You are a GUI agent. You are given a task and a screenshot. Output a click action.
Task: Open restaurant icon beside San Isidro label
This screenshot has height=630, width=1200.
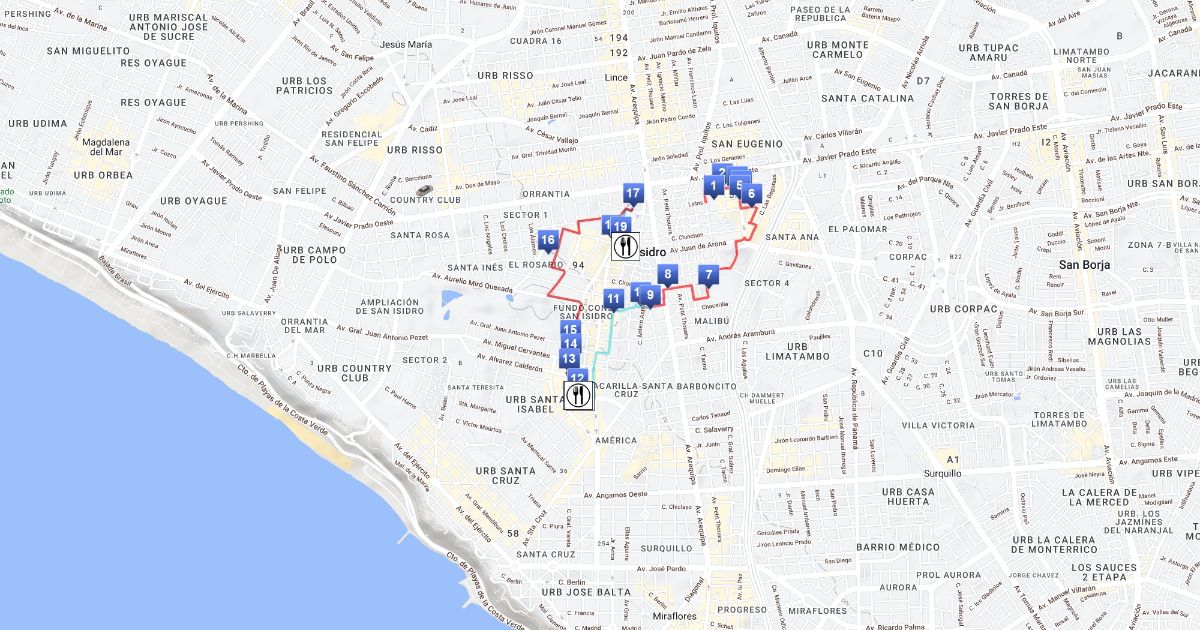626,247
